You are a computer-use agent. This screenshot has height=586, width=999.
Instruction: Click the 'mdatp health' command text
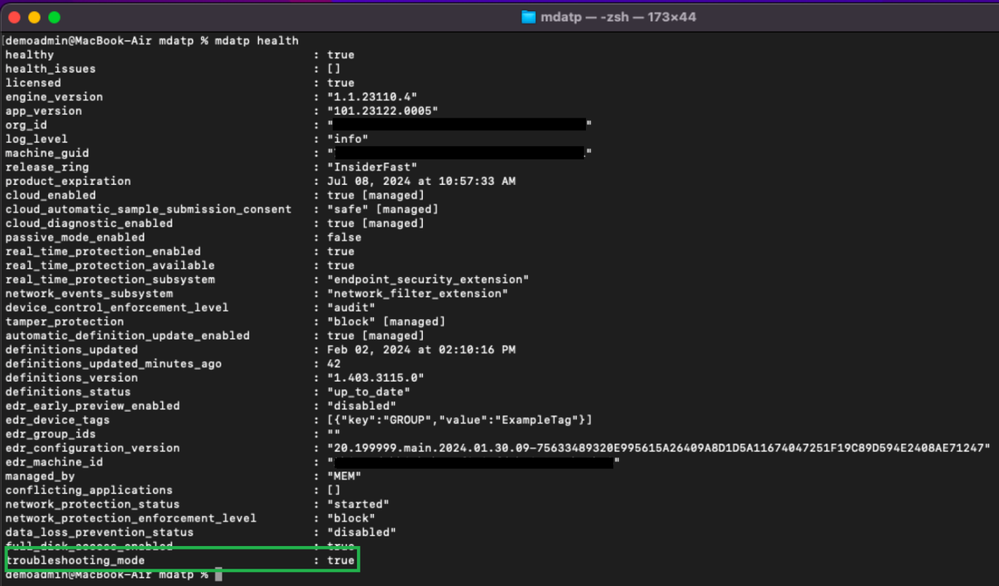tap(256, 41)
